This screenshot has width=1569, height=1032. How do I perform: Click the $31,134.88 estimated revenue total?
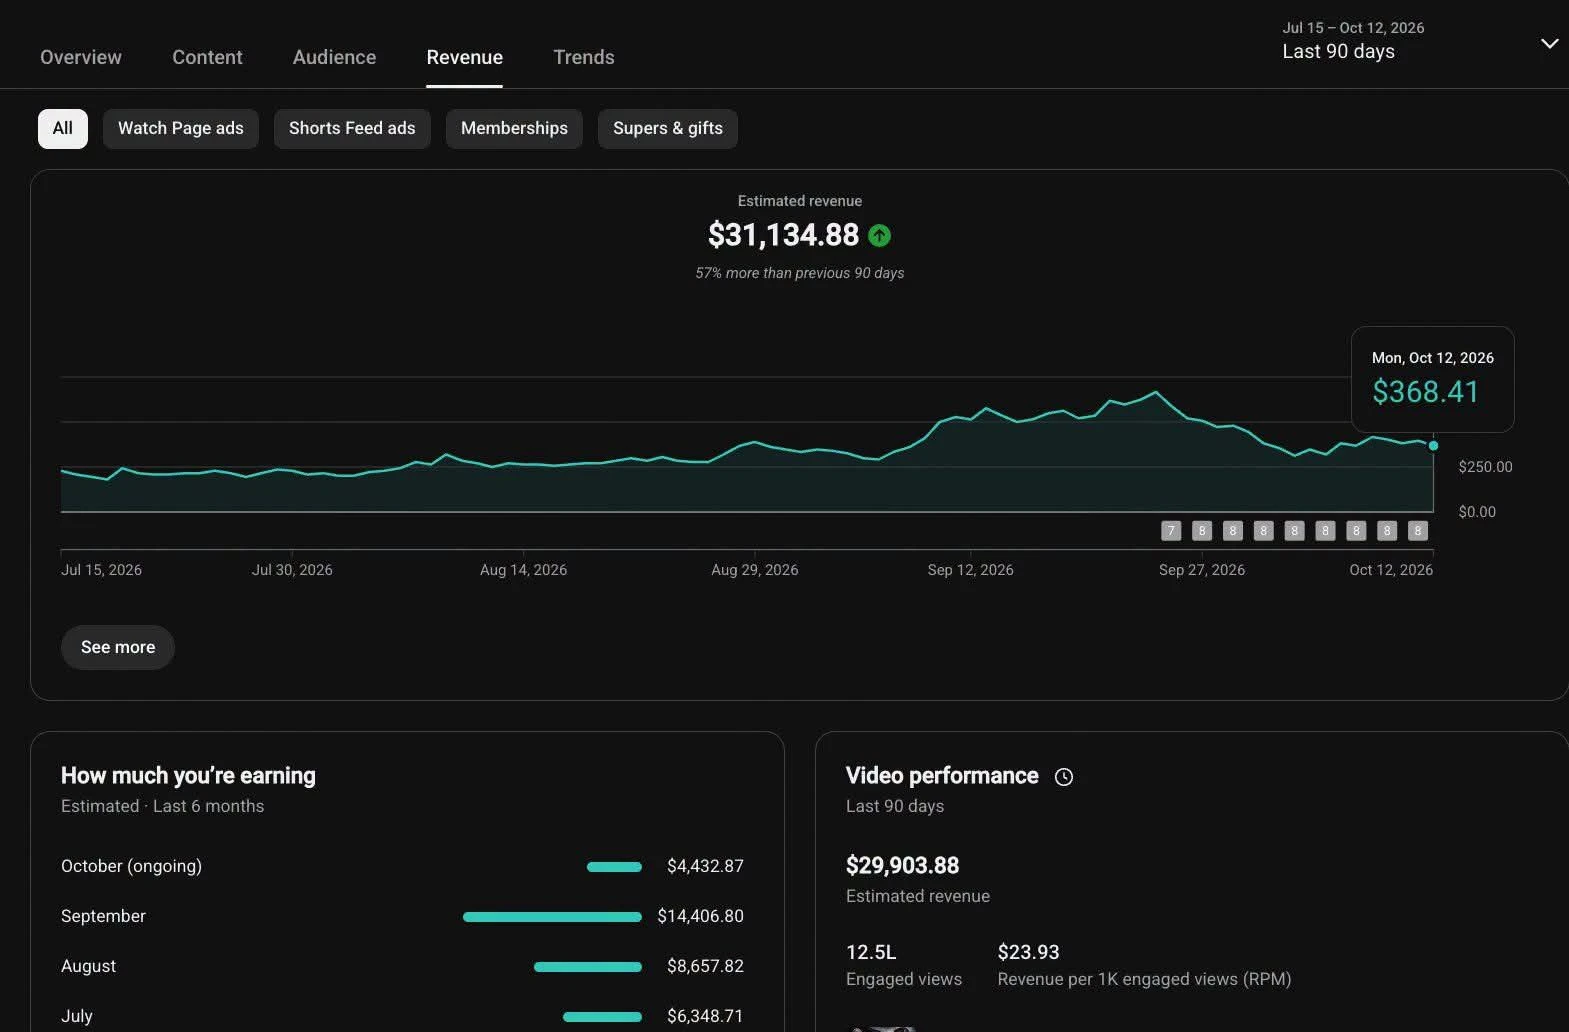[783, 235]
